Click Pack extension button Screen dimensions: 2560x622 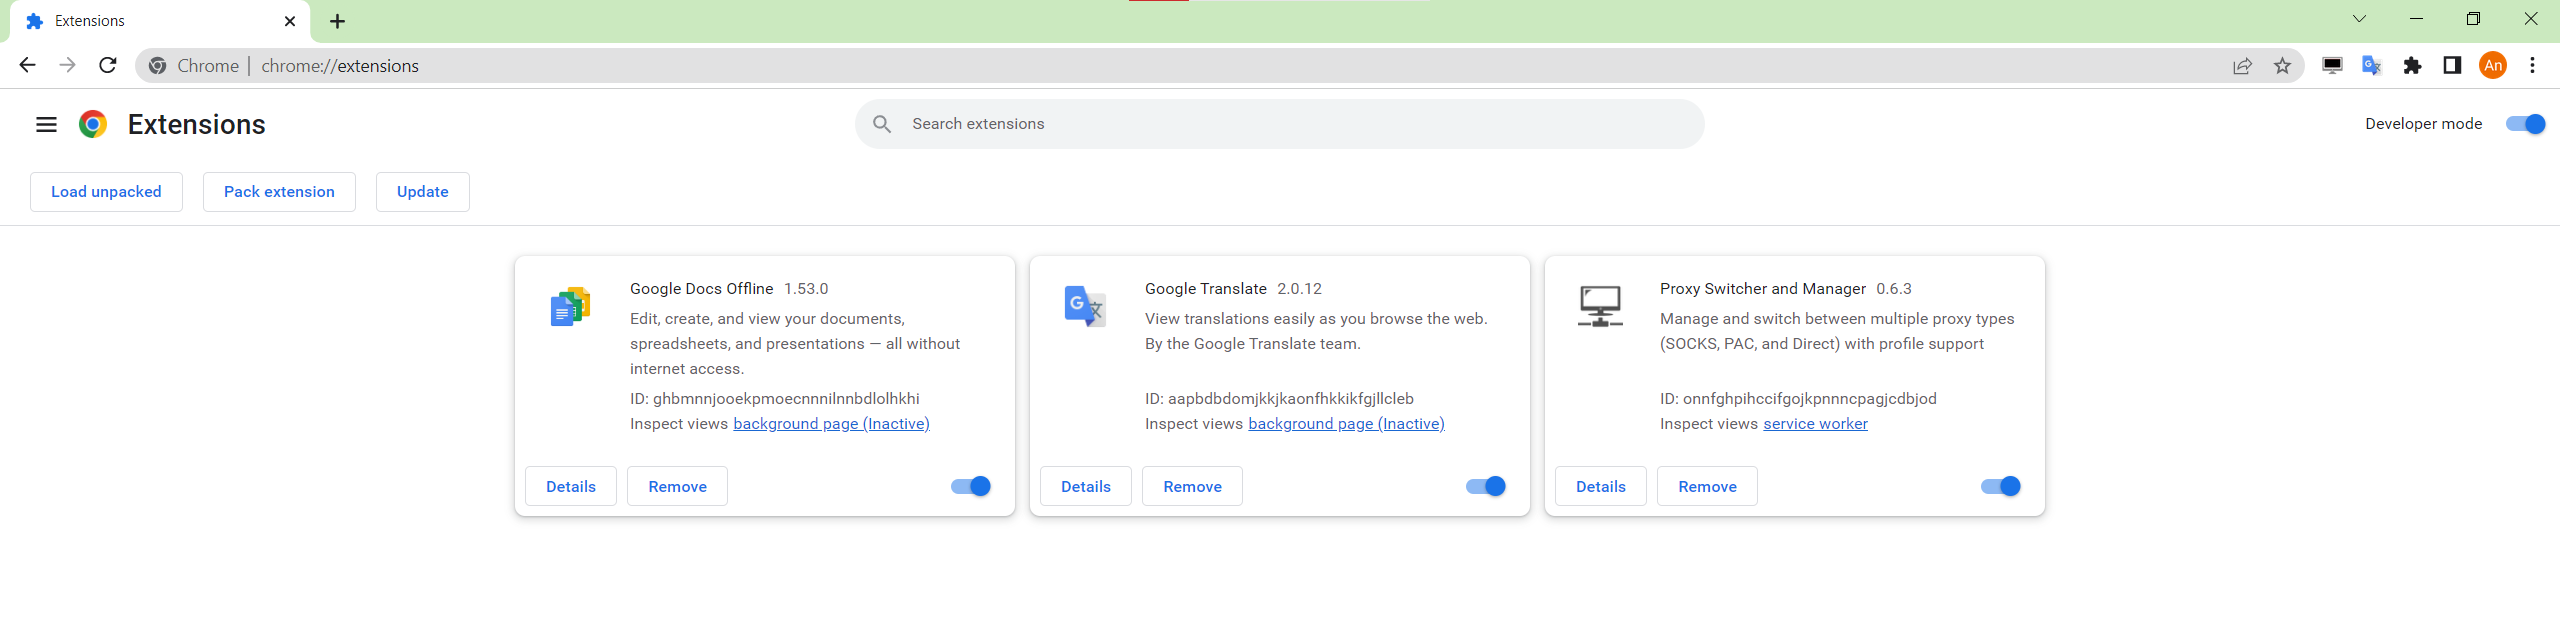click(x=279, y=192)
